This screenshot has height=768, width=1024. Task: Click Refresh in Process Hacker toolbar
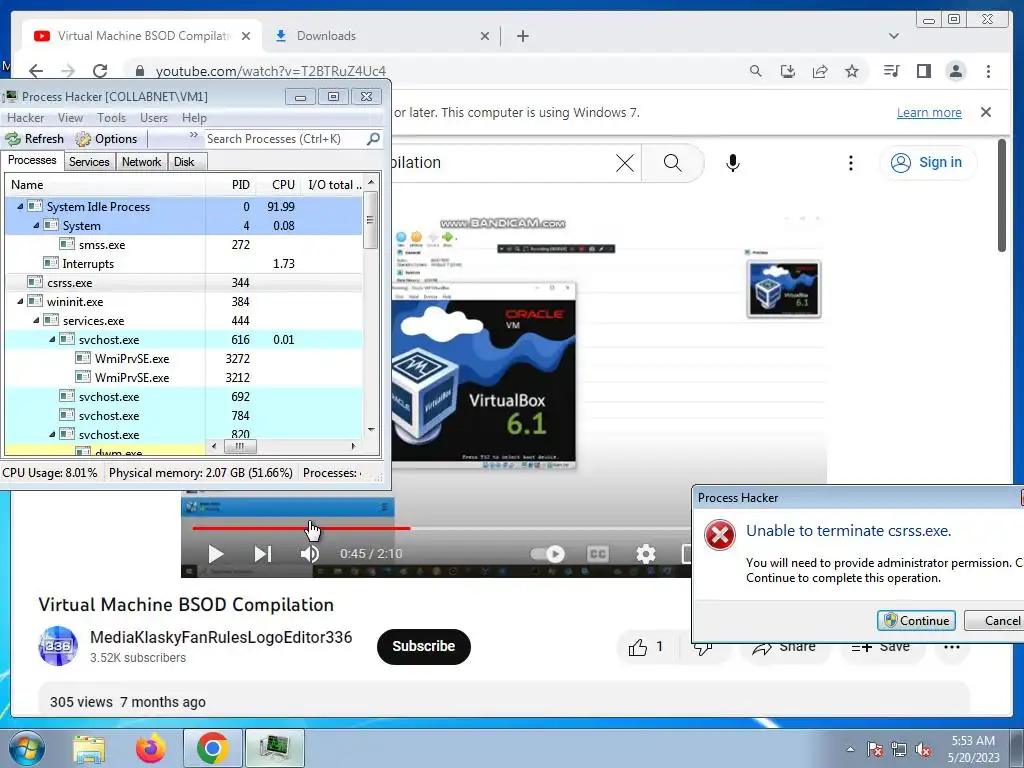point(35,138)
